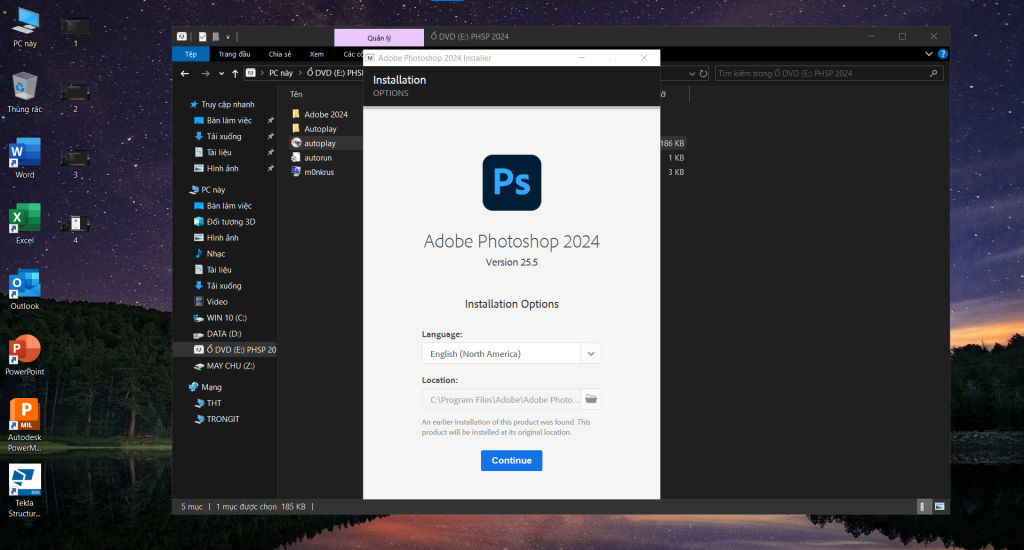Open Outlook desktop shortcut
Viewport: 1024px width, 550px height.
pos(25,289)
